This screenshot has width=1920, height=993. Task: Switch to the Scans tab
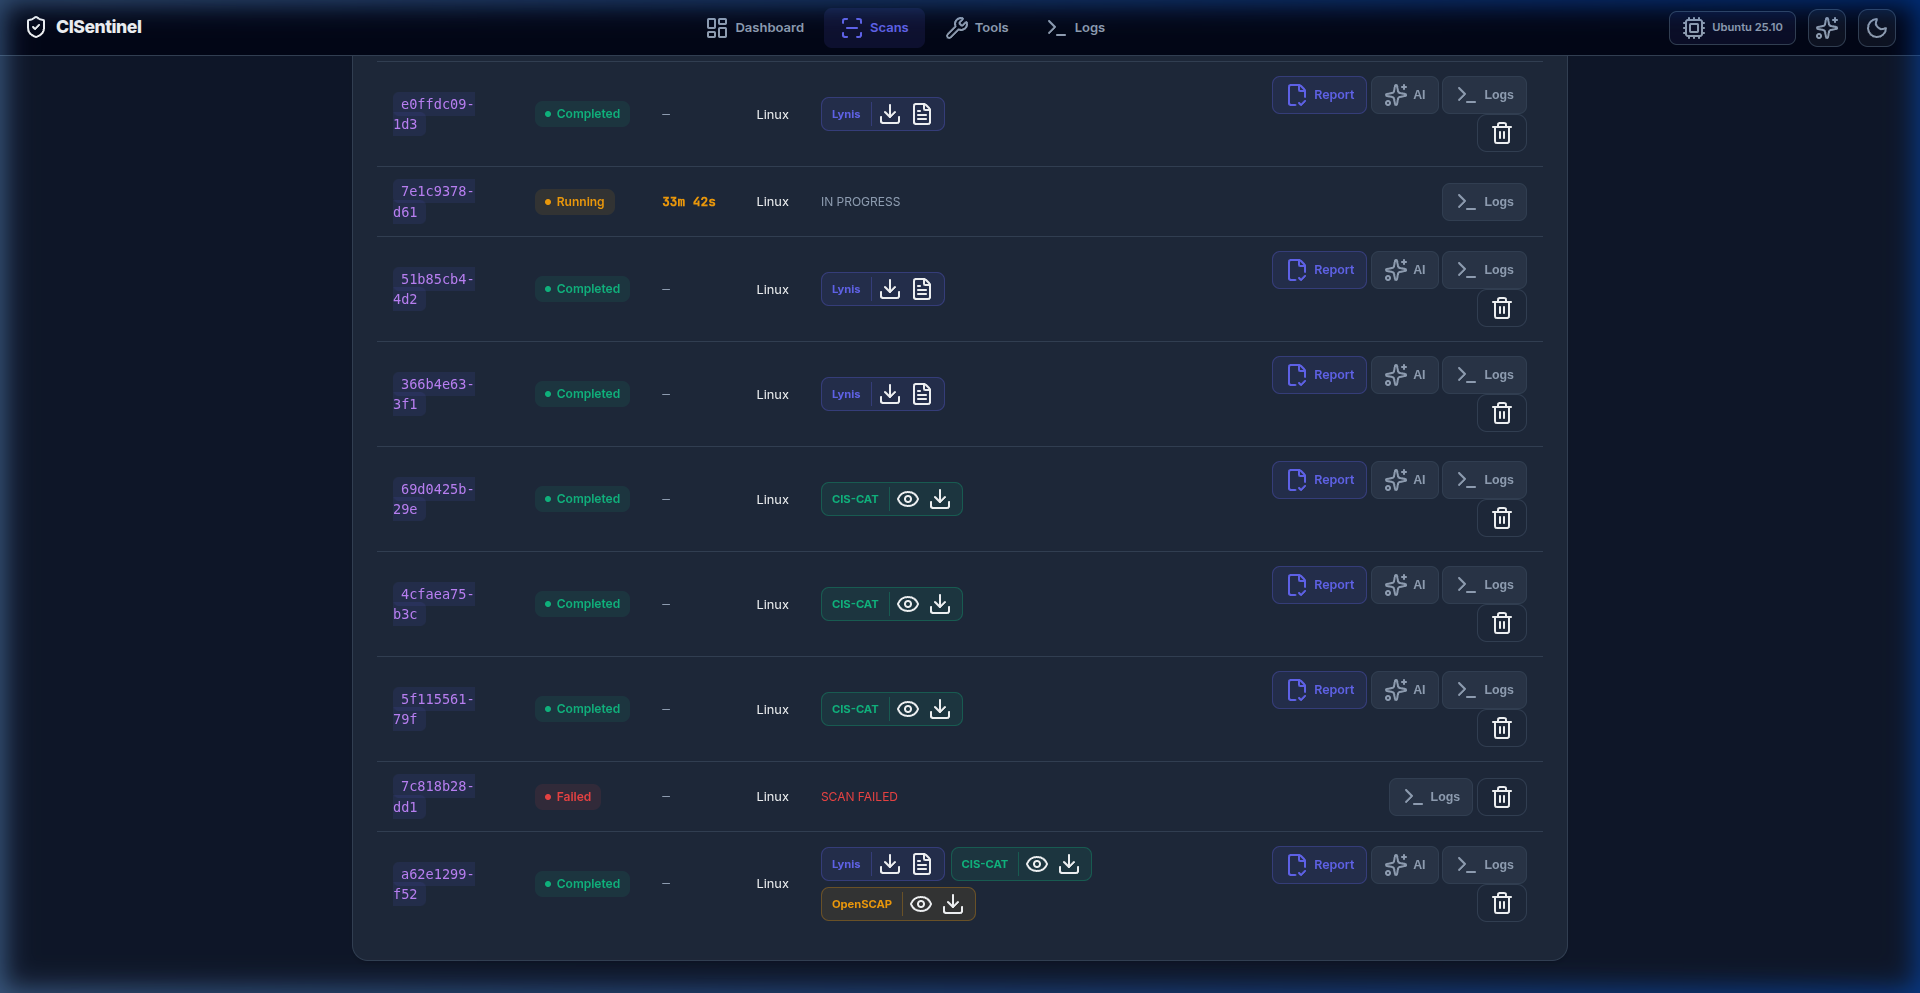pyautogui.click(x=875, y=28)
